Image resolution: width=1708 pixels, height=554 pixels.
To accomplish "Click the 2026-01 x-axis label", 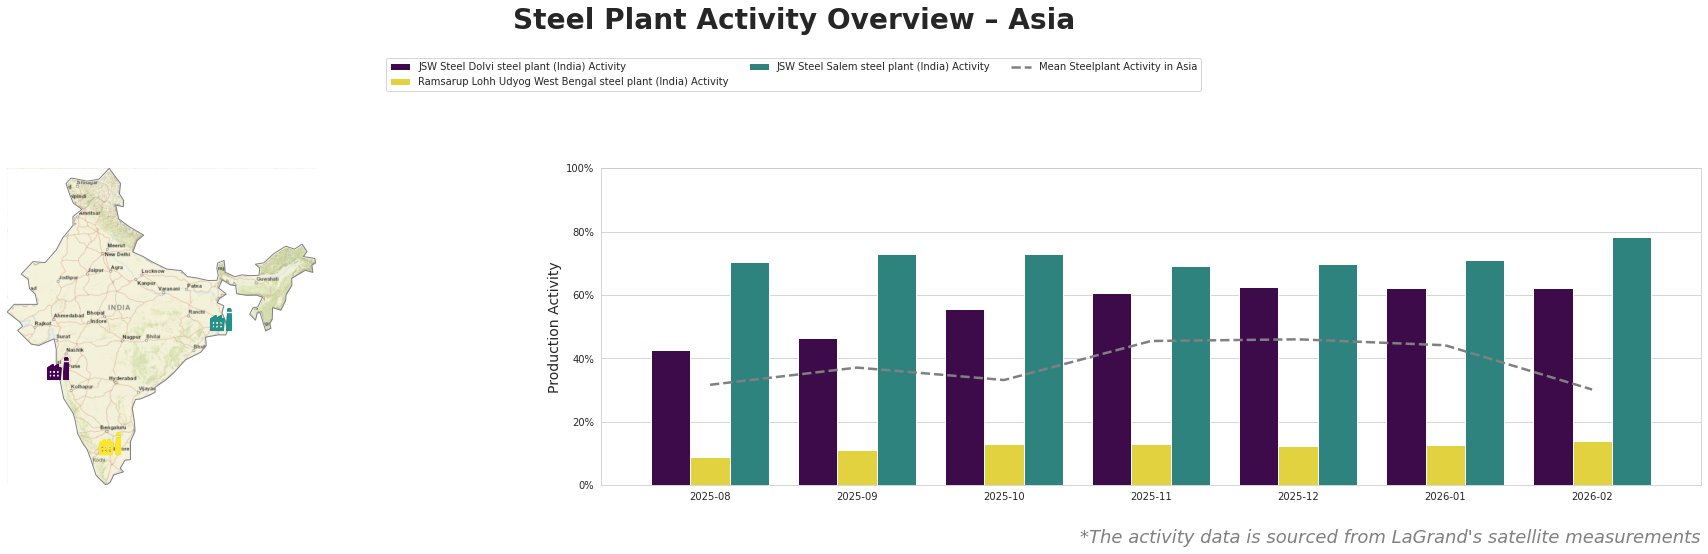I will [x=1445, y=496].
